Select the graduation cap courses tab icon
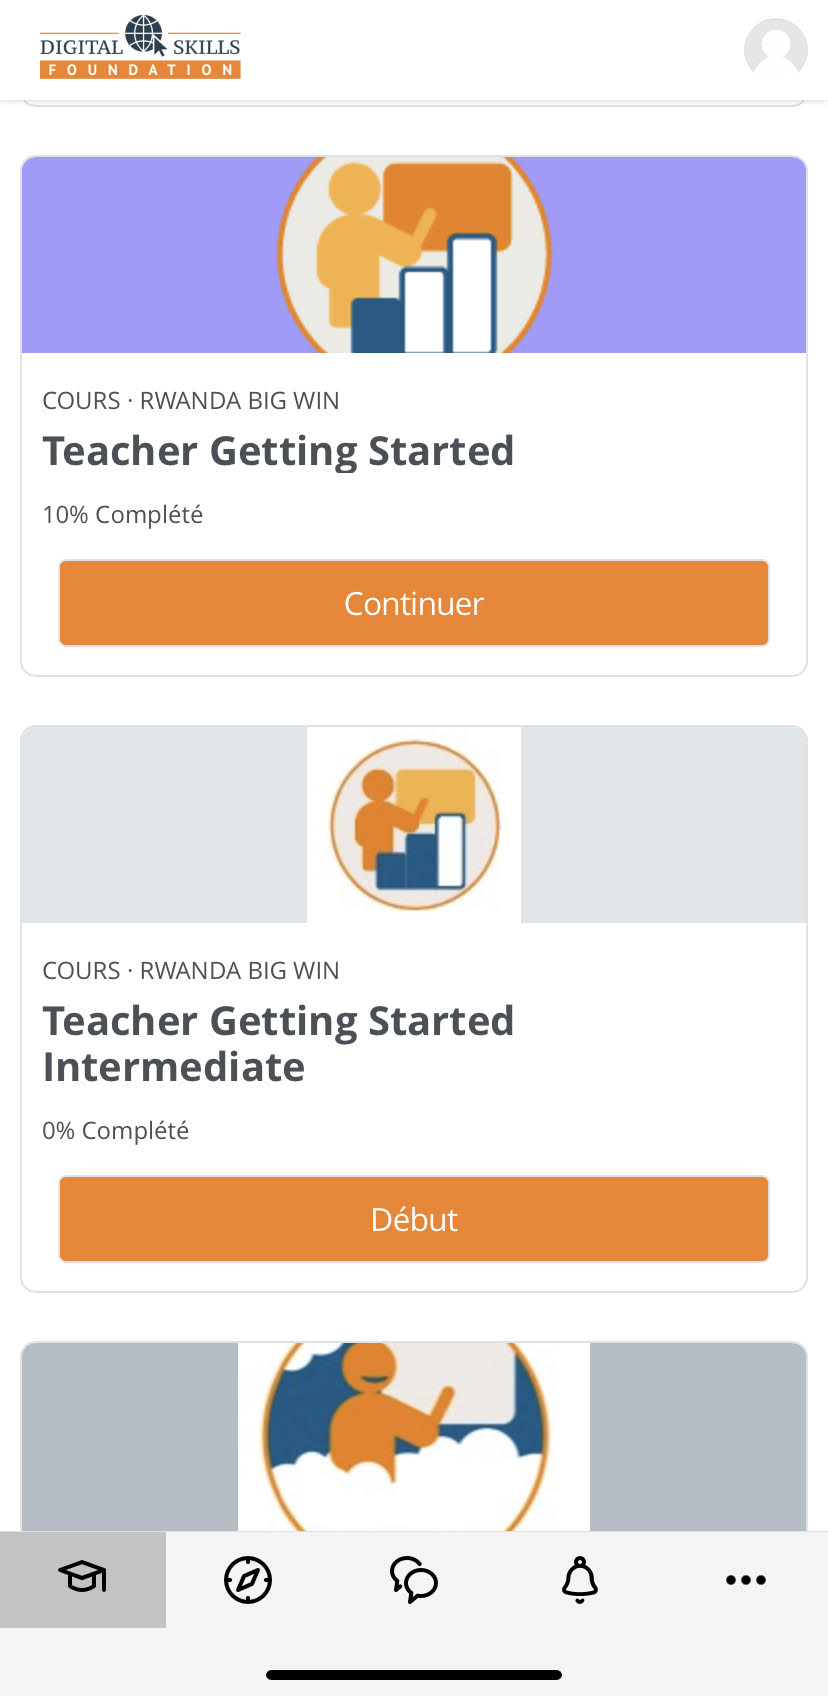The height and width of the screenshot is (1696, 828). point(83,1580)
